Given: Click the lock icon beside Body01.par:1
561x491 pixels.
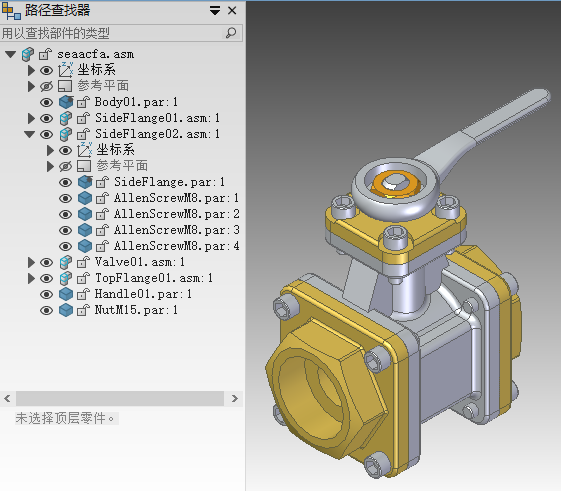Looking at the screenshot, I should [x=83, y=102].
